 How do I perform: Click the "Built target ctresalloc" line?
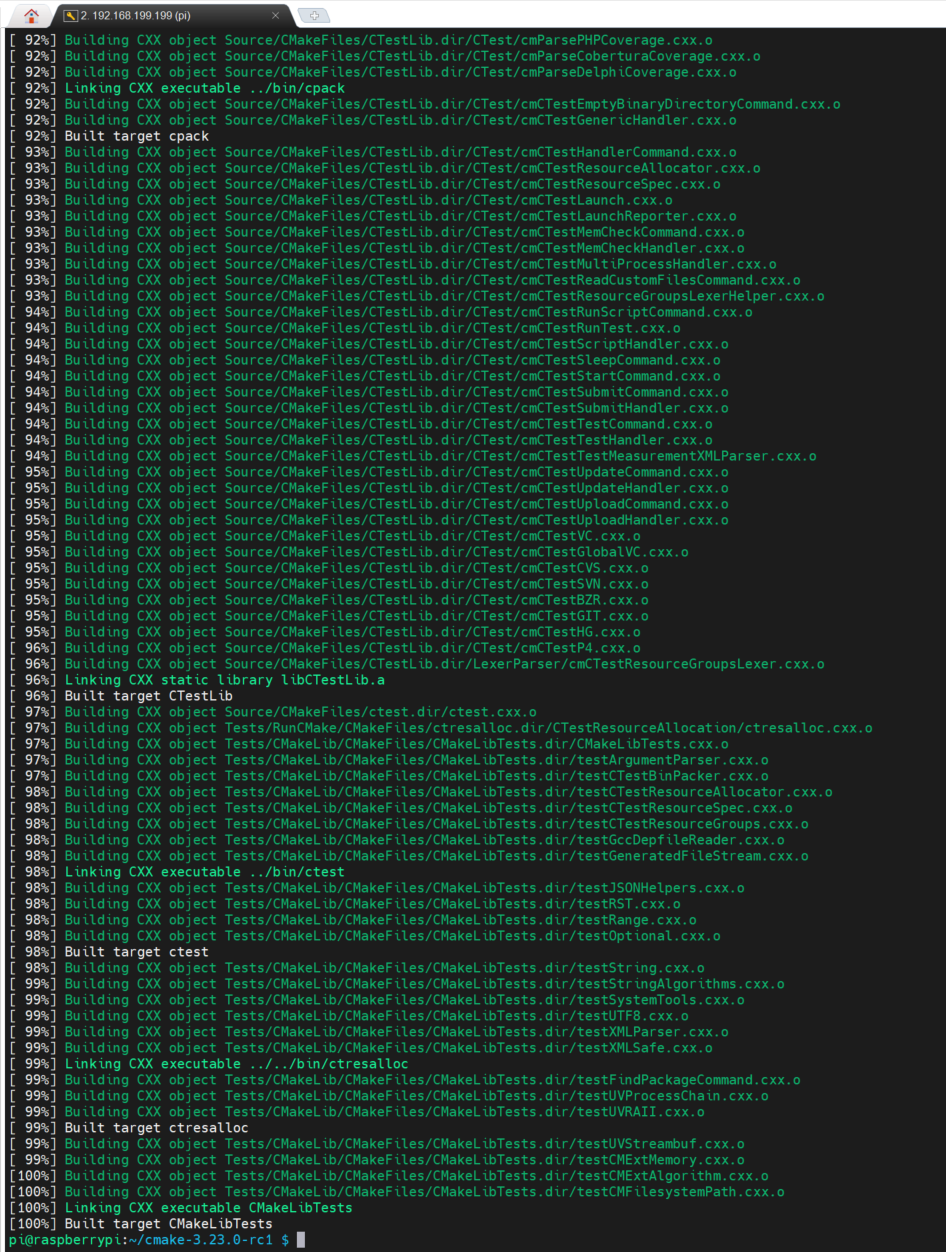point(156,1128)
